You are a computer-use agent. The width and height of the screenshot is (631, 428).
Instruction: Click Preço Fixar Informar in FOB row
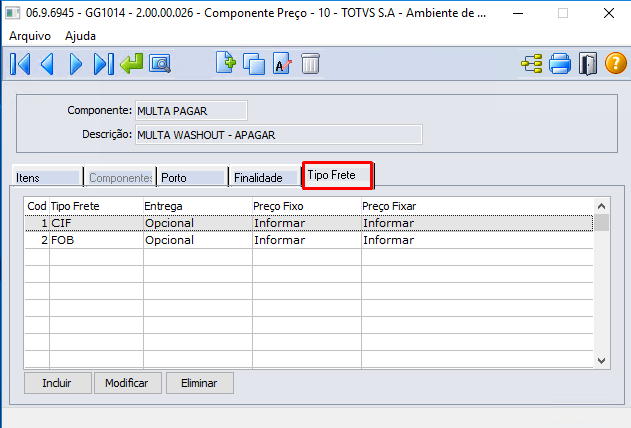(x=388, y=240)
